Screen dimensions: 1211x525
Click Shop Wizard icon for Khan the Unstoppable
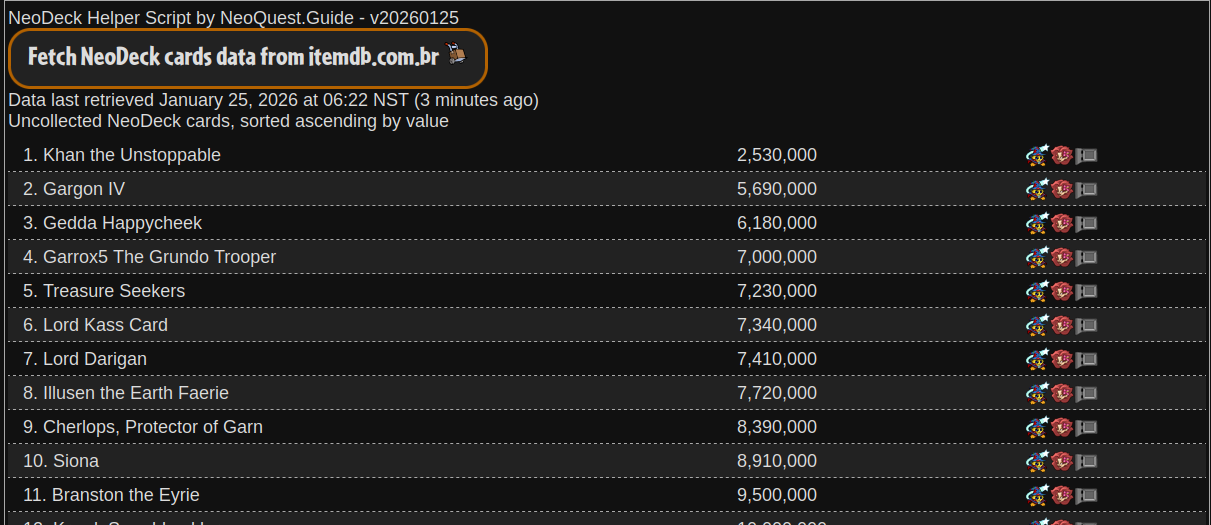(x=1037, y=155)
